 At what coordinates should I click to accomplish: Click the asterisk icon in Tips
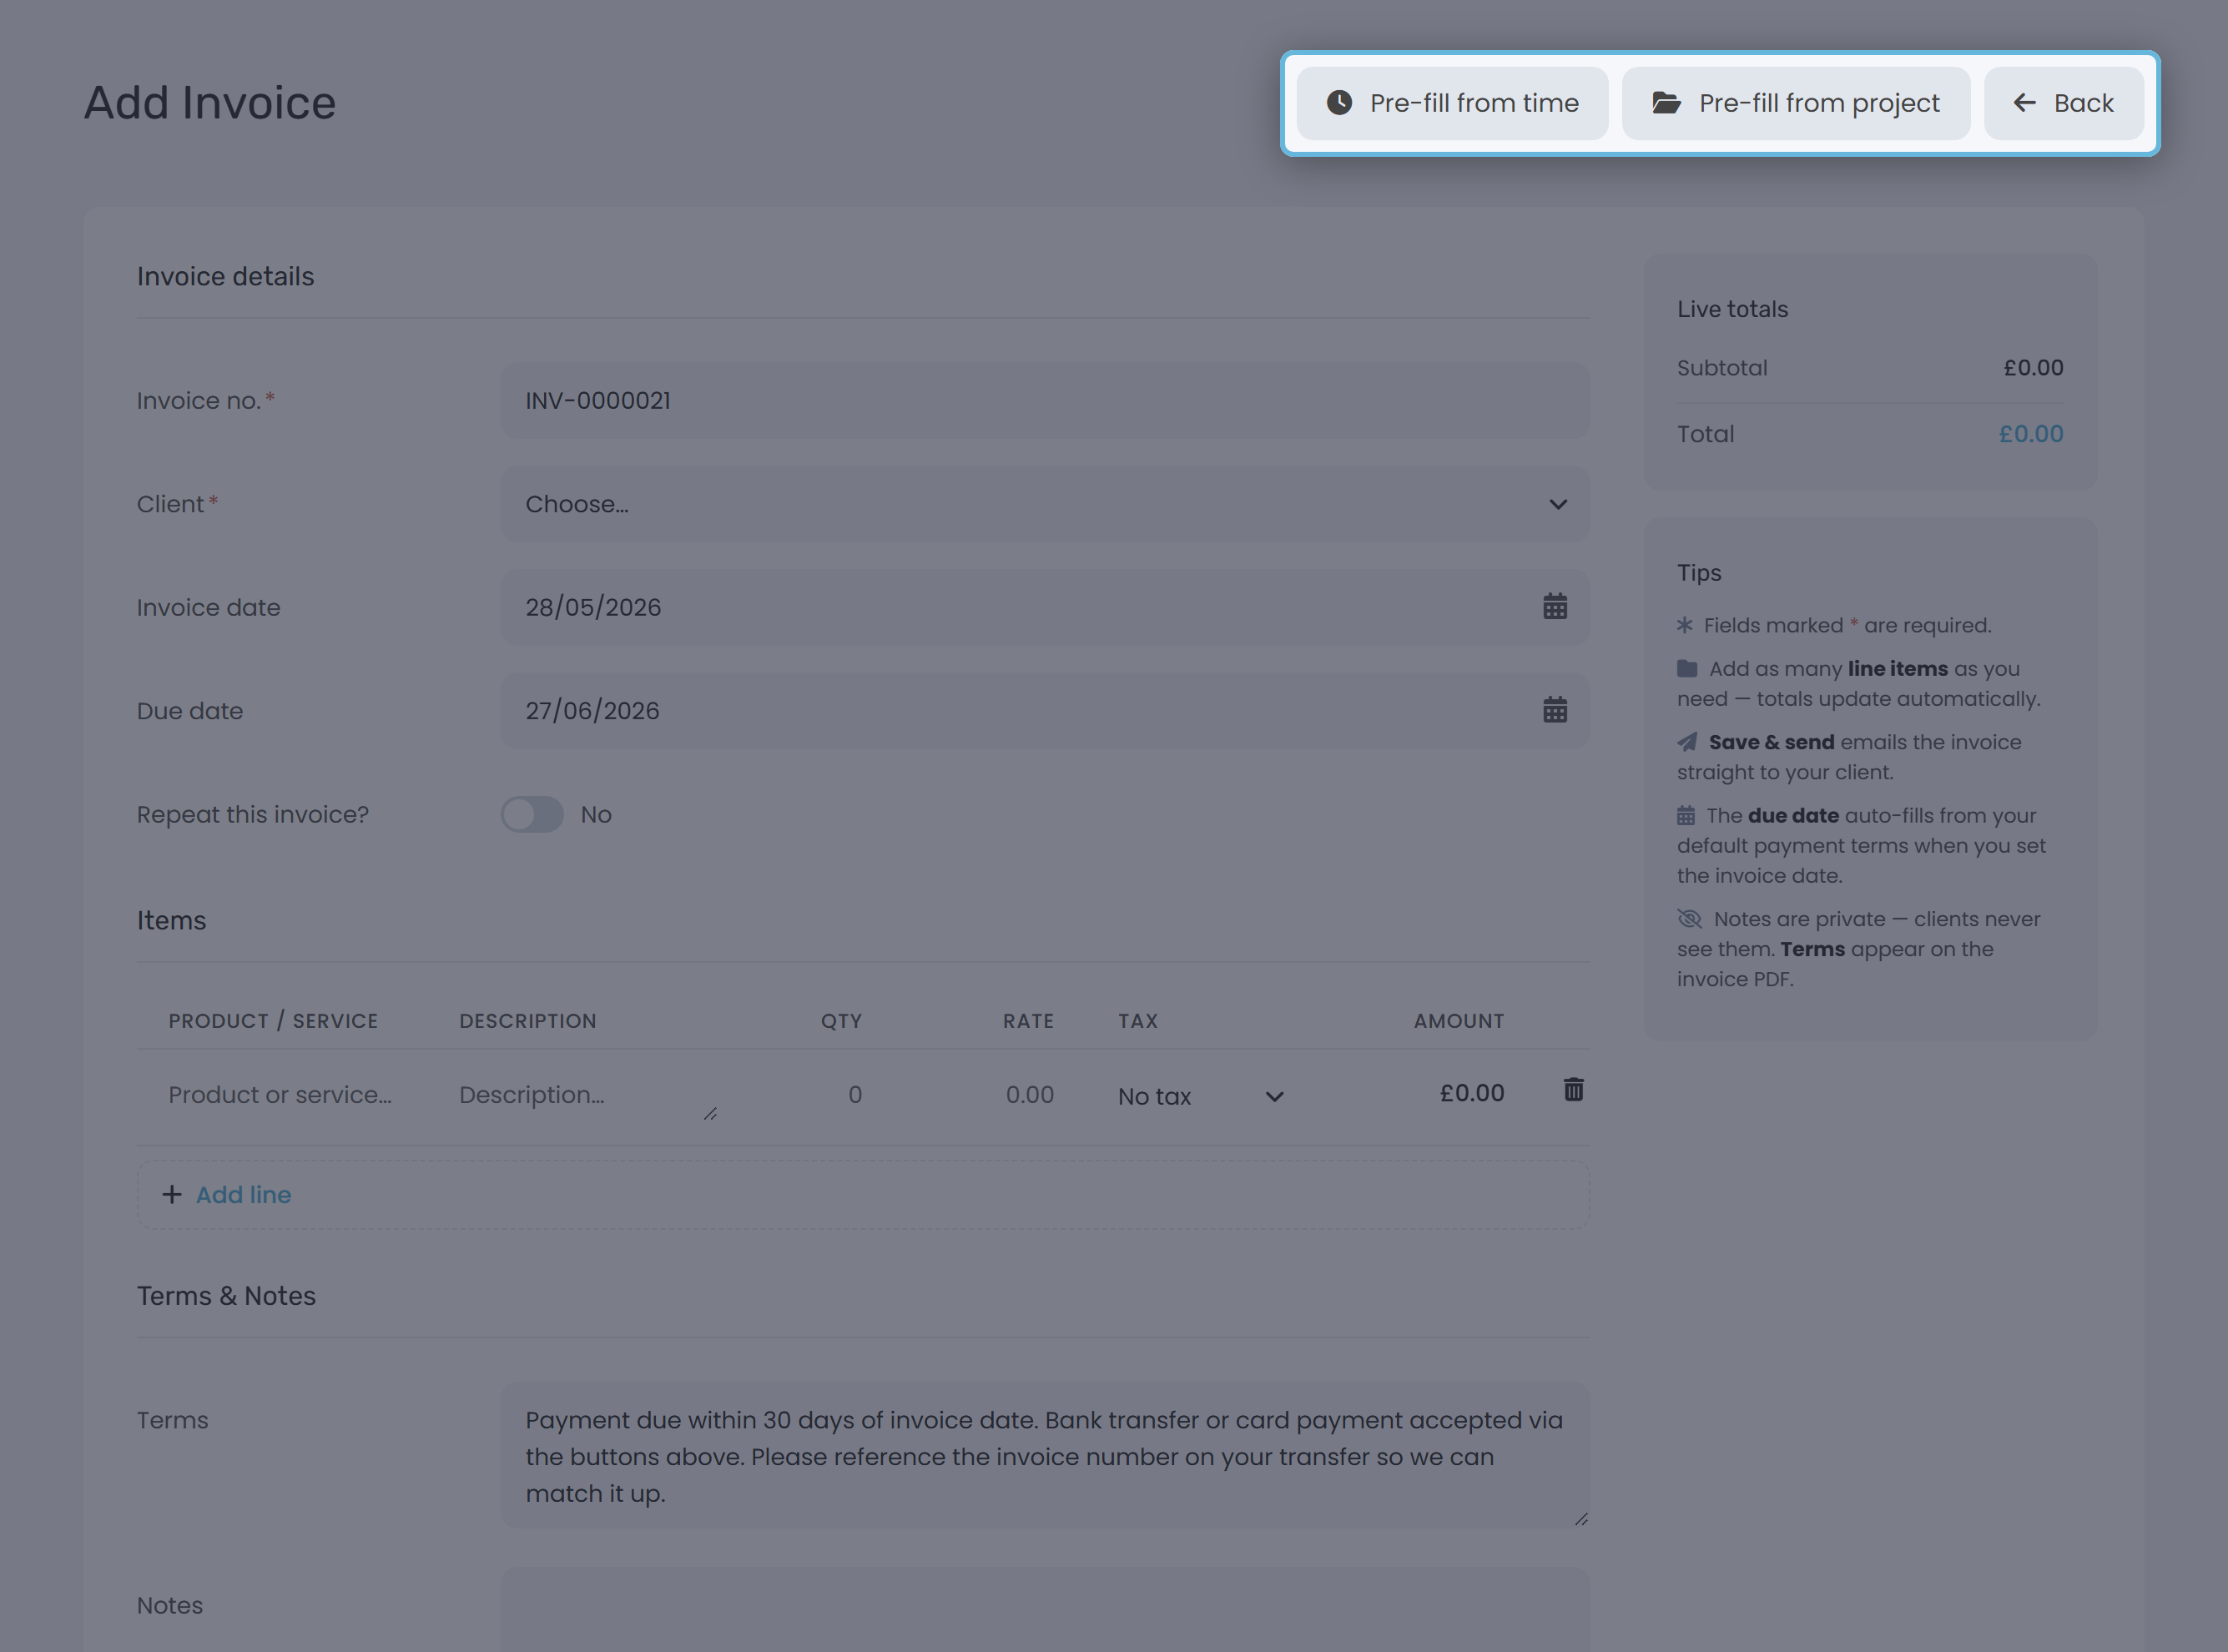point(1685,625)
